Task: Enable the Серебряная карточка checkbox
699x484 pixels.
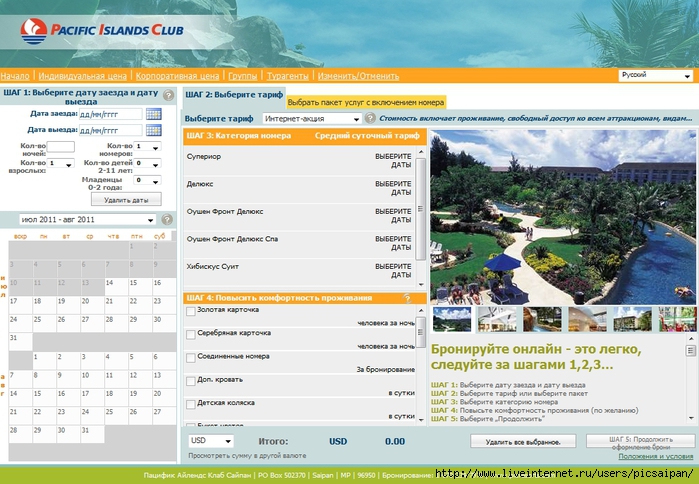Action: [191, 333]
